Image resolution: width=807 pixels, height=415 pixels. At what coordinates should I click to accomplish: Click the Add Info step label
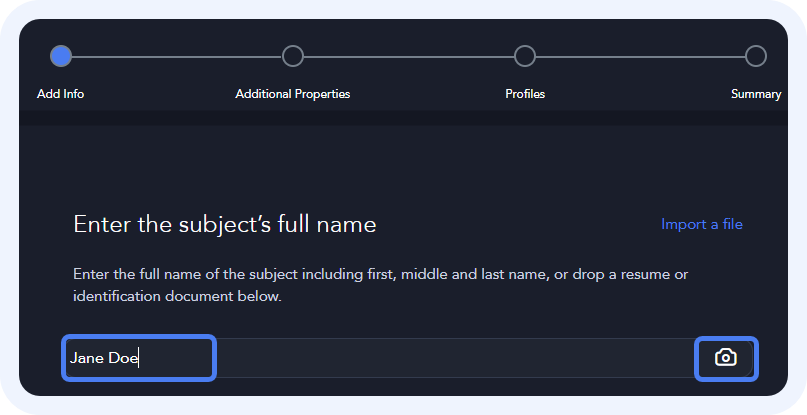click(x=61, y=94)
